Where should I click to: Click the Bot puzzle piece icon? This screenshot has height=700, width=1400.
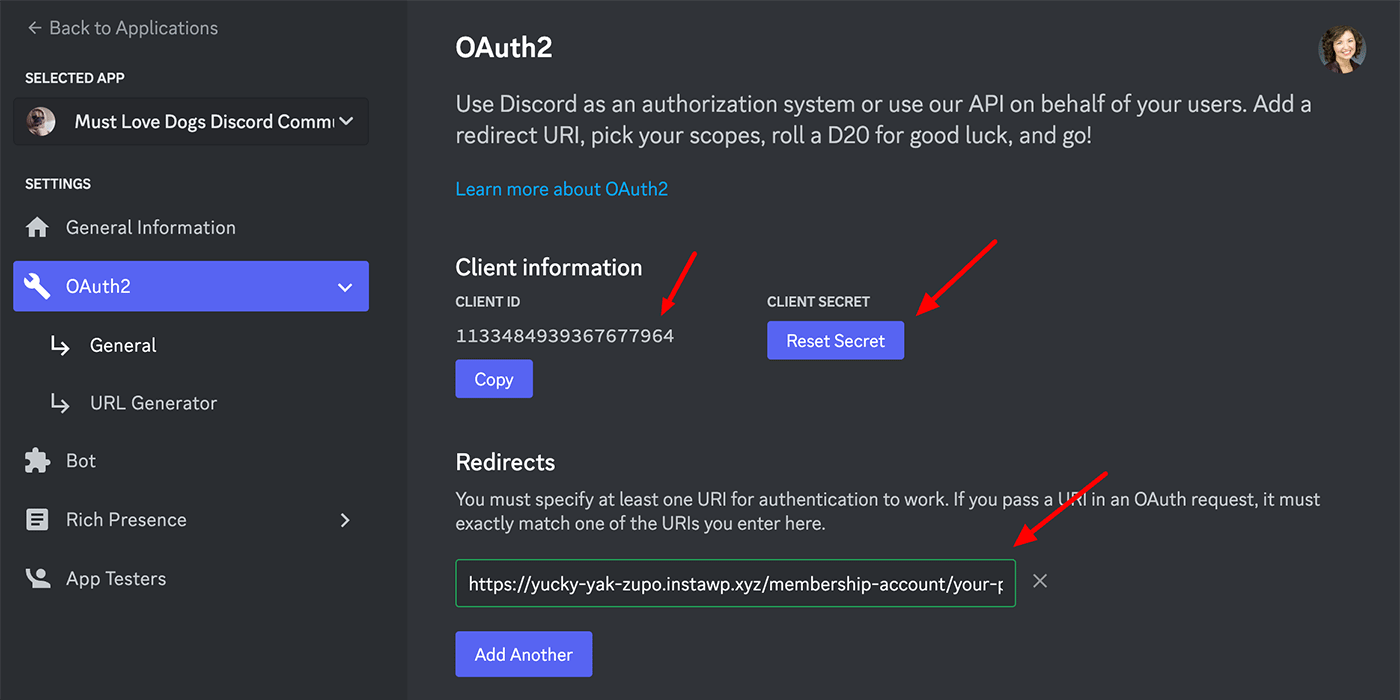click(x=37, y=460)
